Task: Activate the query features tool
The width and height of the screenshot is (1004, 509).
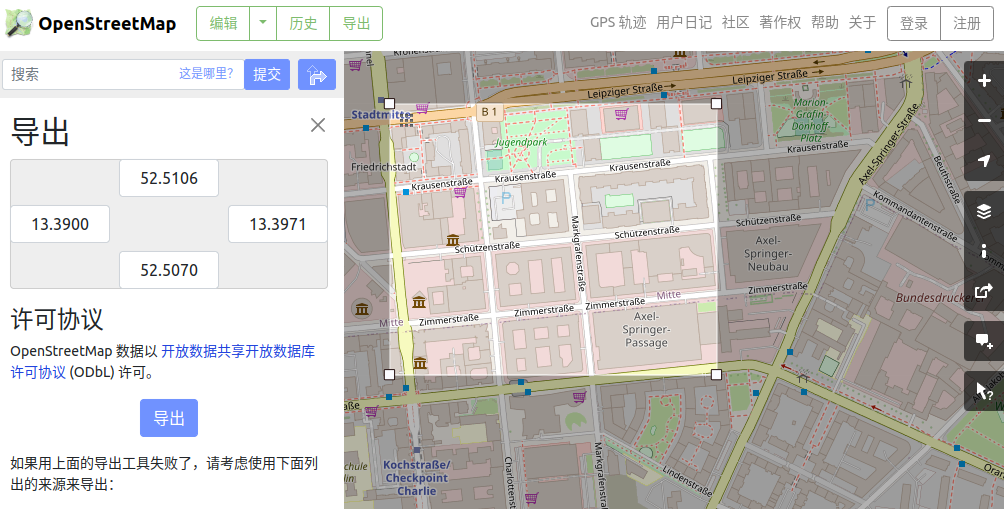Action: [x=984, y=391]
